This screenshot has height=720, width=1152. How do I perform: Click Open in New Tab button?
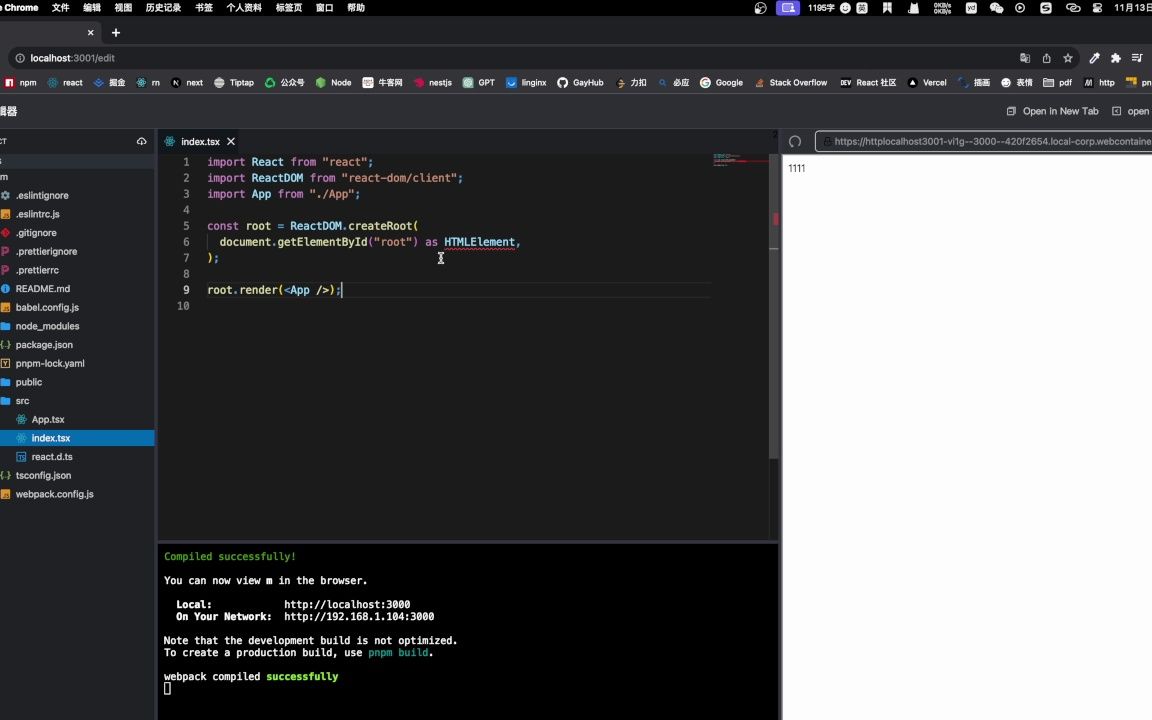(1052, 111)
